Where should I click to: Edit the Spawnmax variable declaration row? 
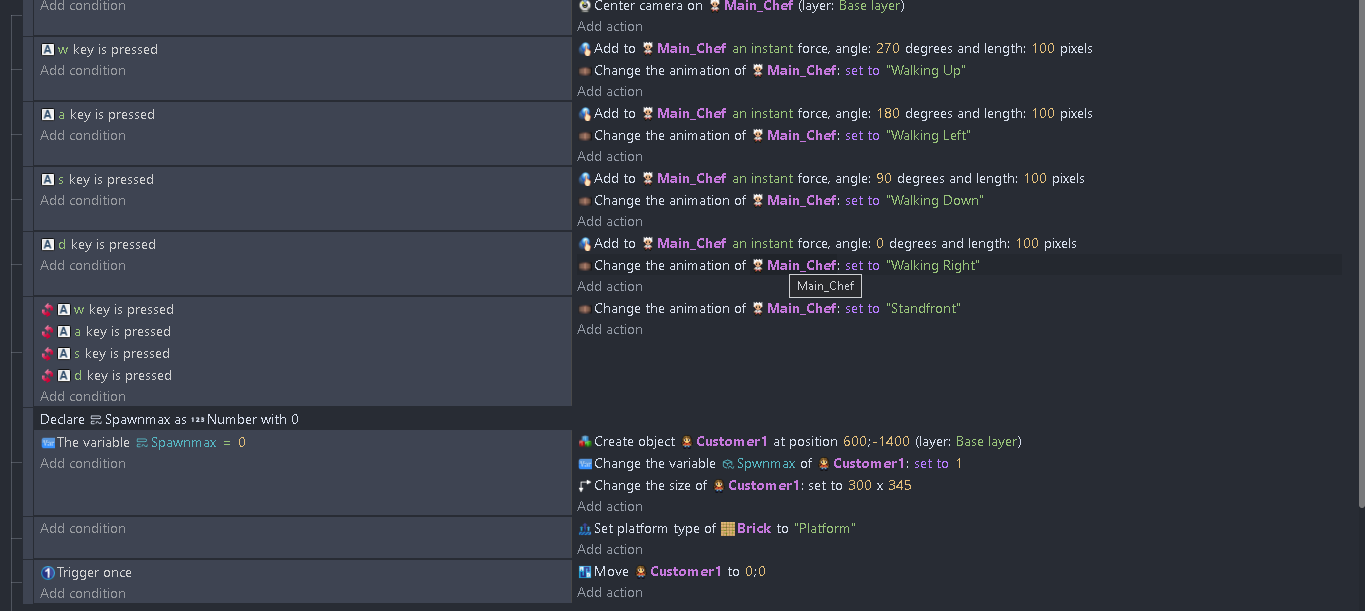tap(302, 419)
